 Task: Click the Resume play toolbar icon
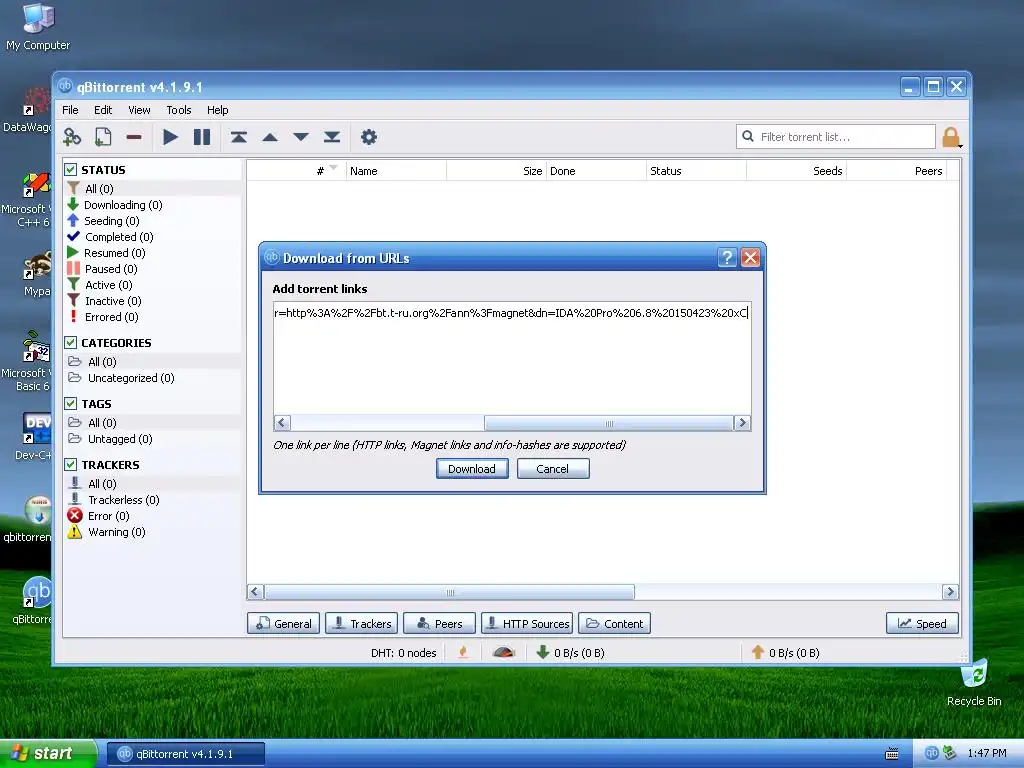click(x=170, y=137)
